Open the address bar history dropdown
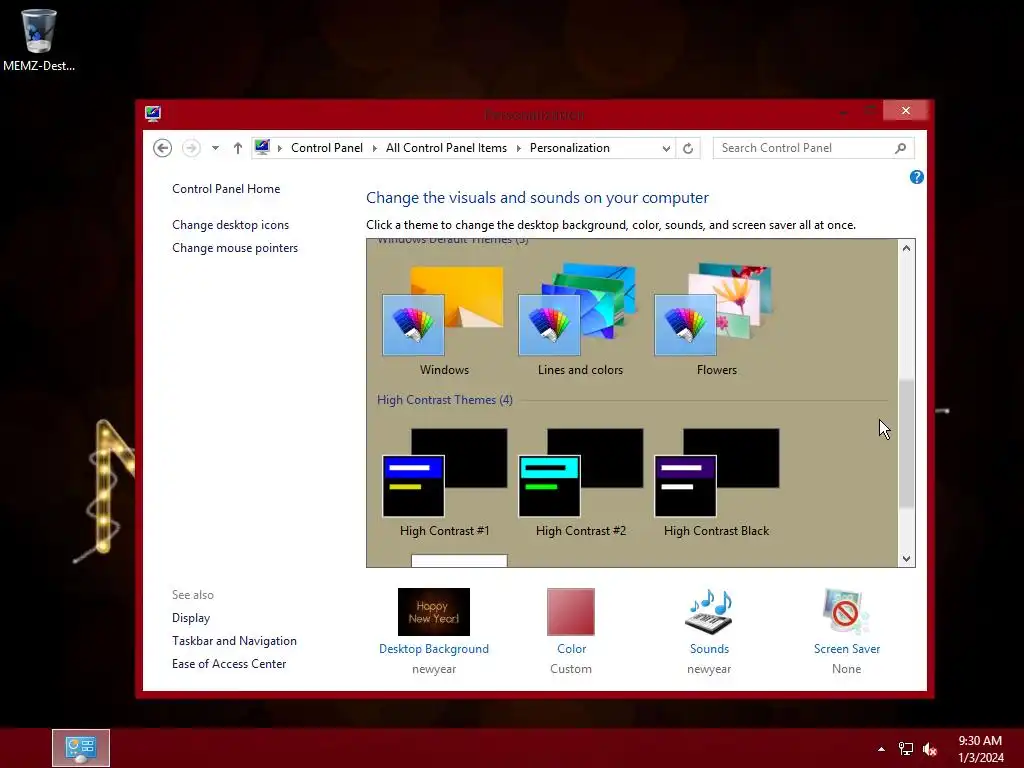This screenshot has width=1024, height=768. click(x=665, y=148)
